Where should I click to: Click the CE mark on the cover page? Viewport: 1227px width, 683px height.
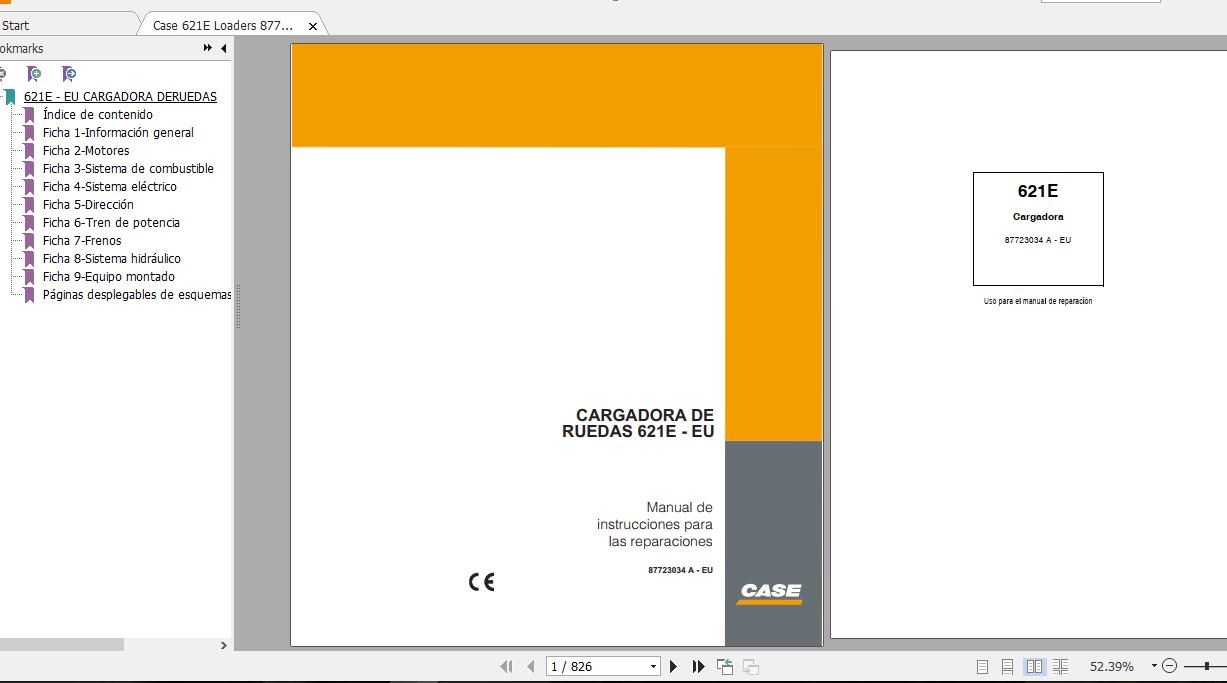pyautogui.click(x=481, y=582)
